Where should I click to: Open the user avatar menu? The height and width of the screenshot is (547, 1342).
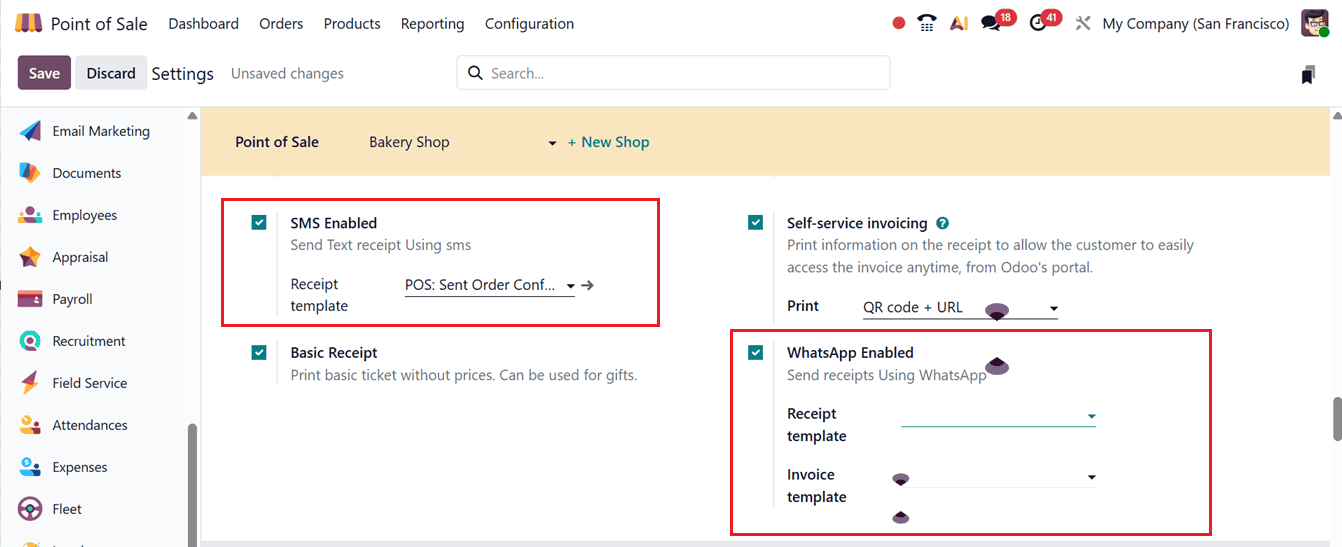click(1315, 23)
